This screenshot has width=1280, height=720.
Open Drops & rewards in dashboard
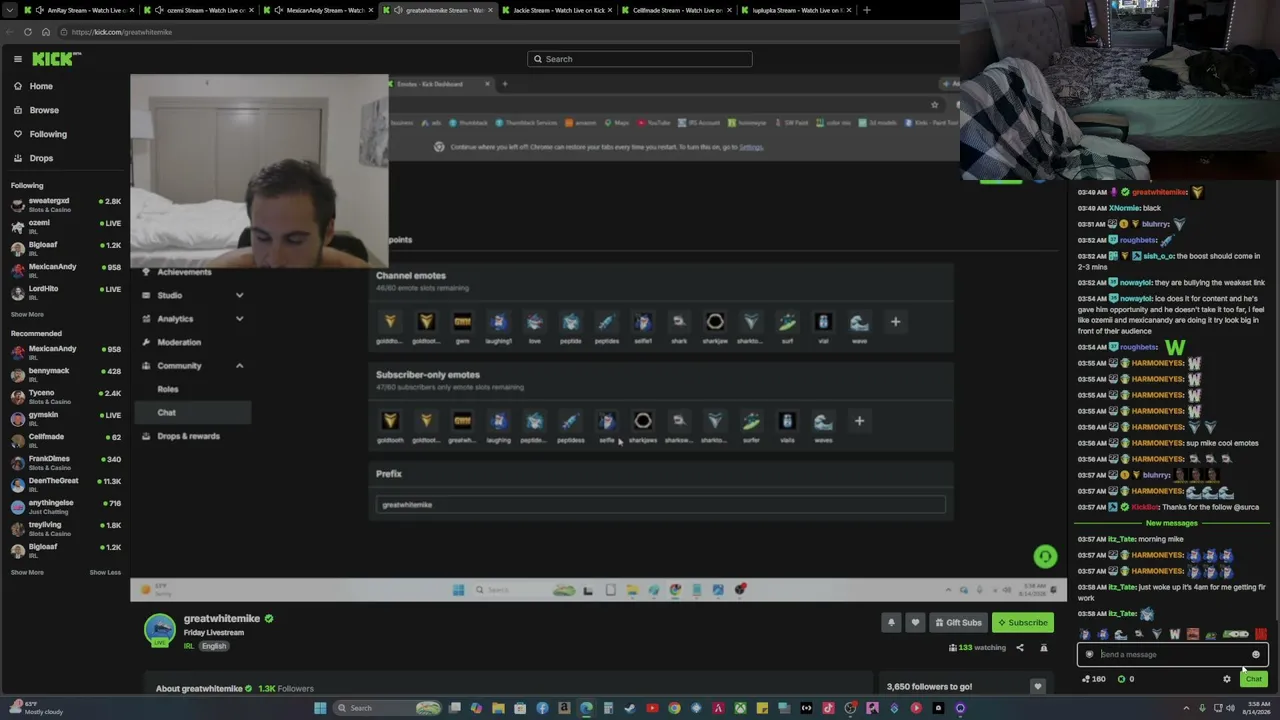[190, 436]
